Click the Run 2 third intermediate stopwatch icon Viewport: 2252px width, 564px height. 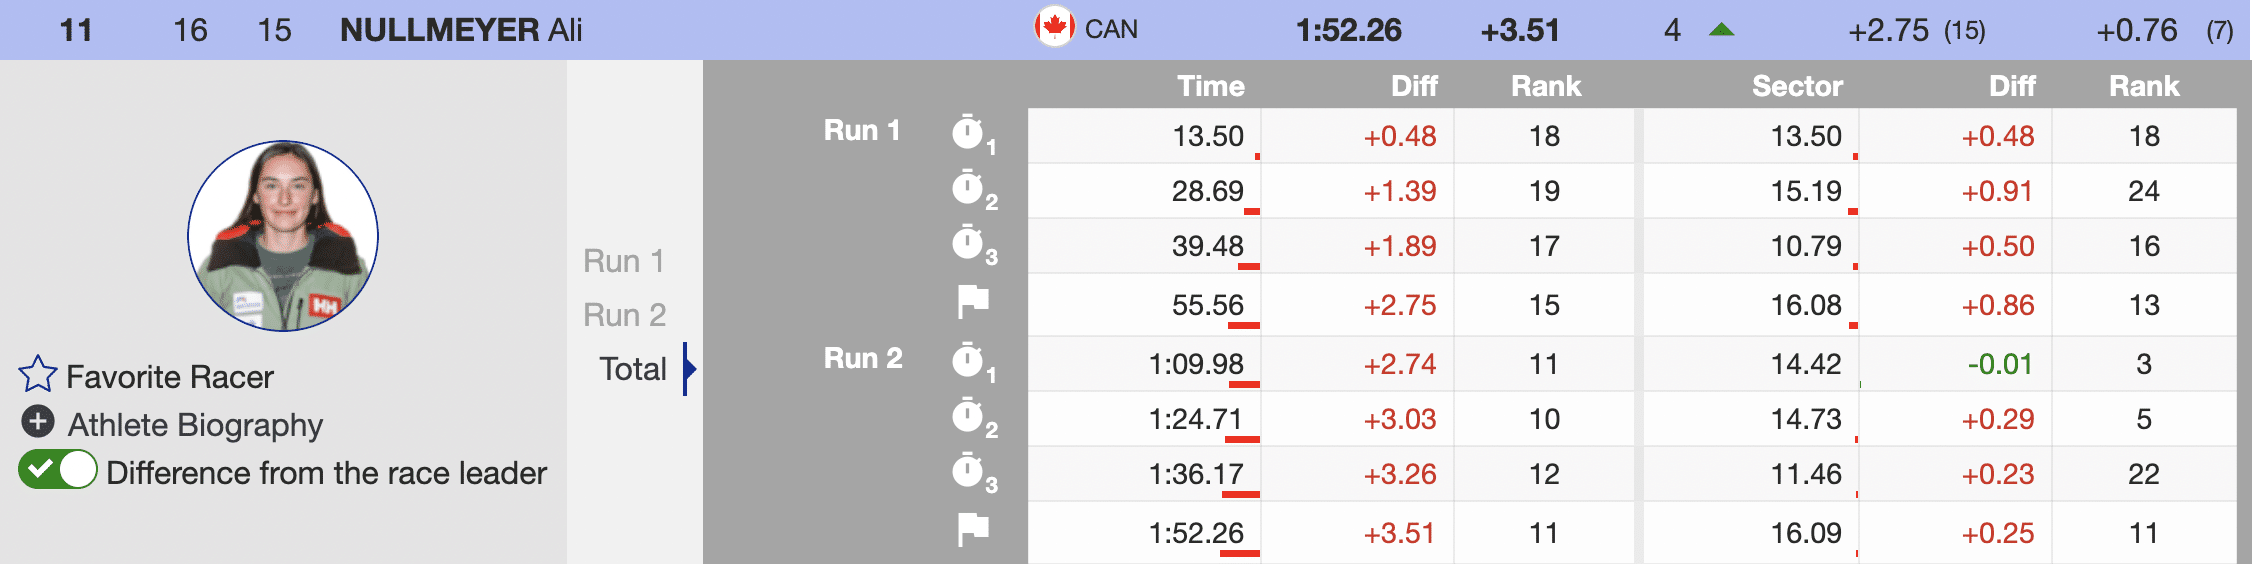coord(967,470)
